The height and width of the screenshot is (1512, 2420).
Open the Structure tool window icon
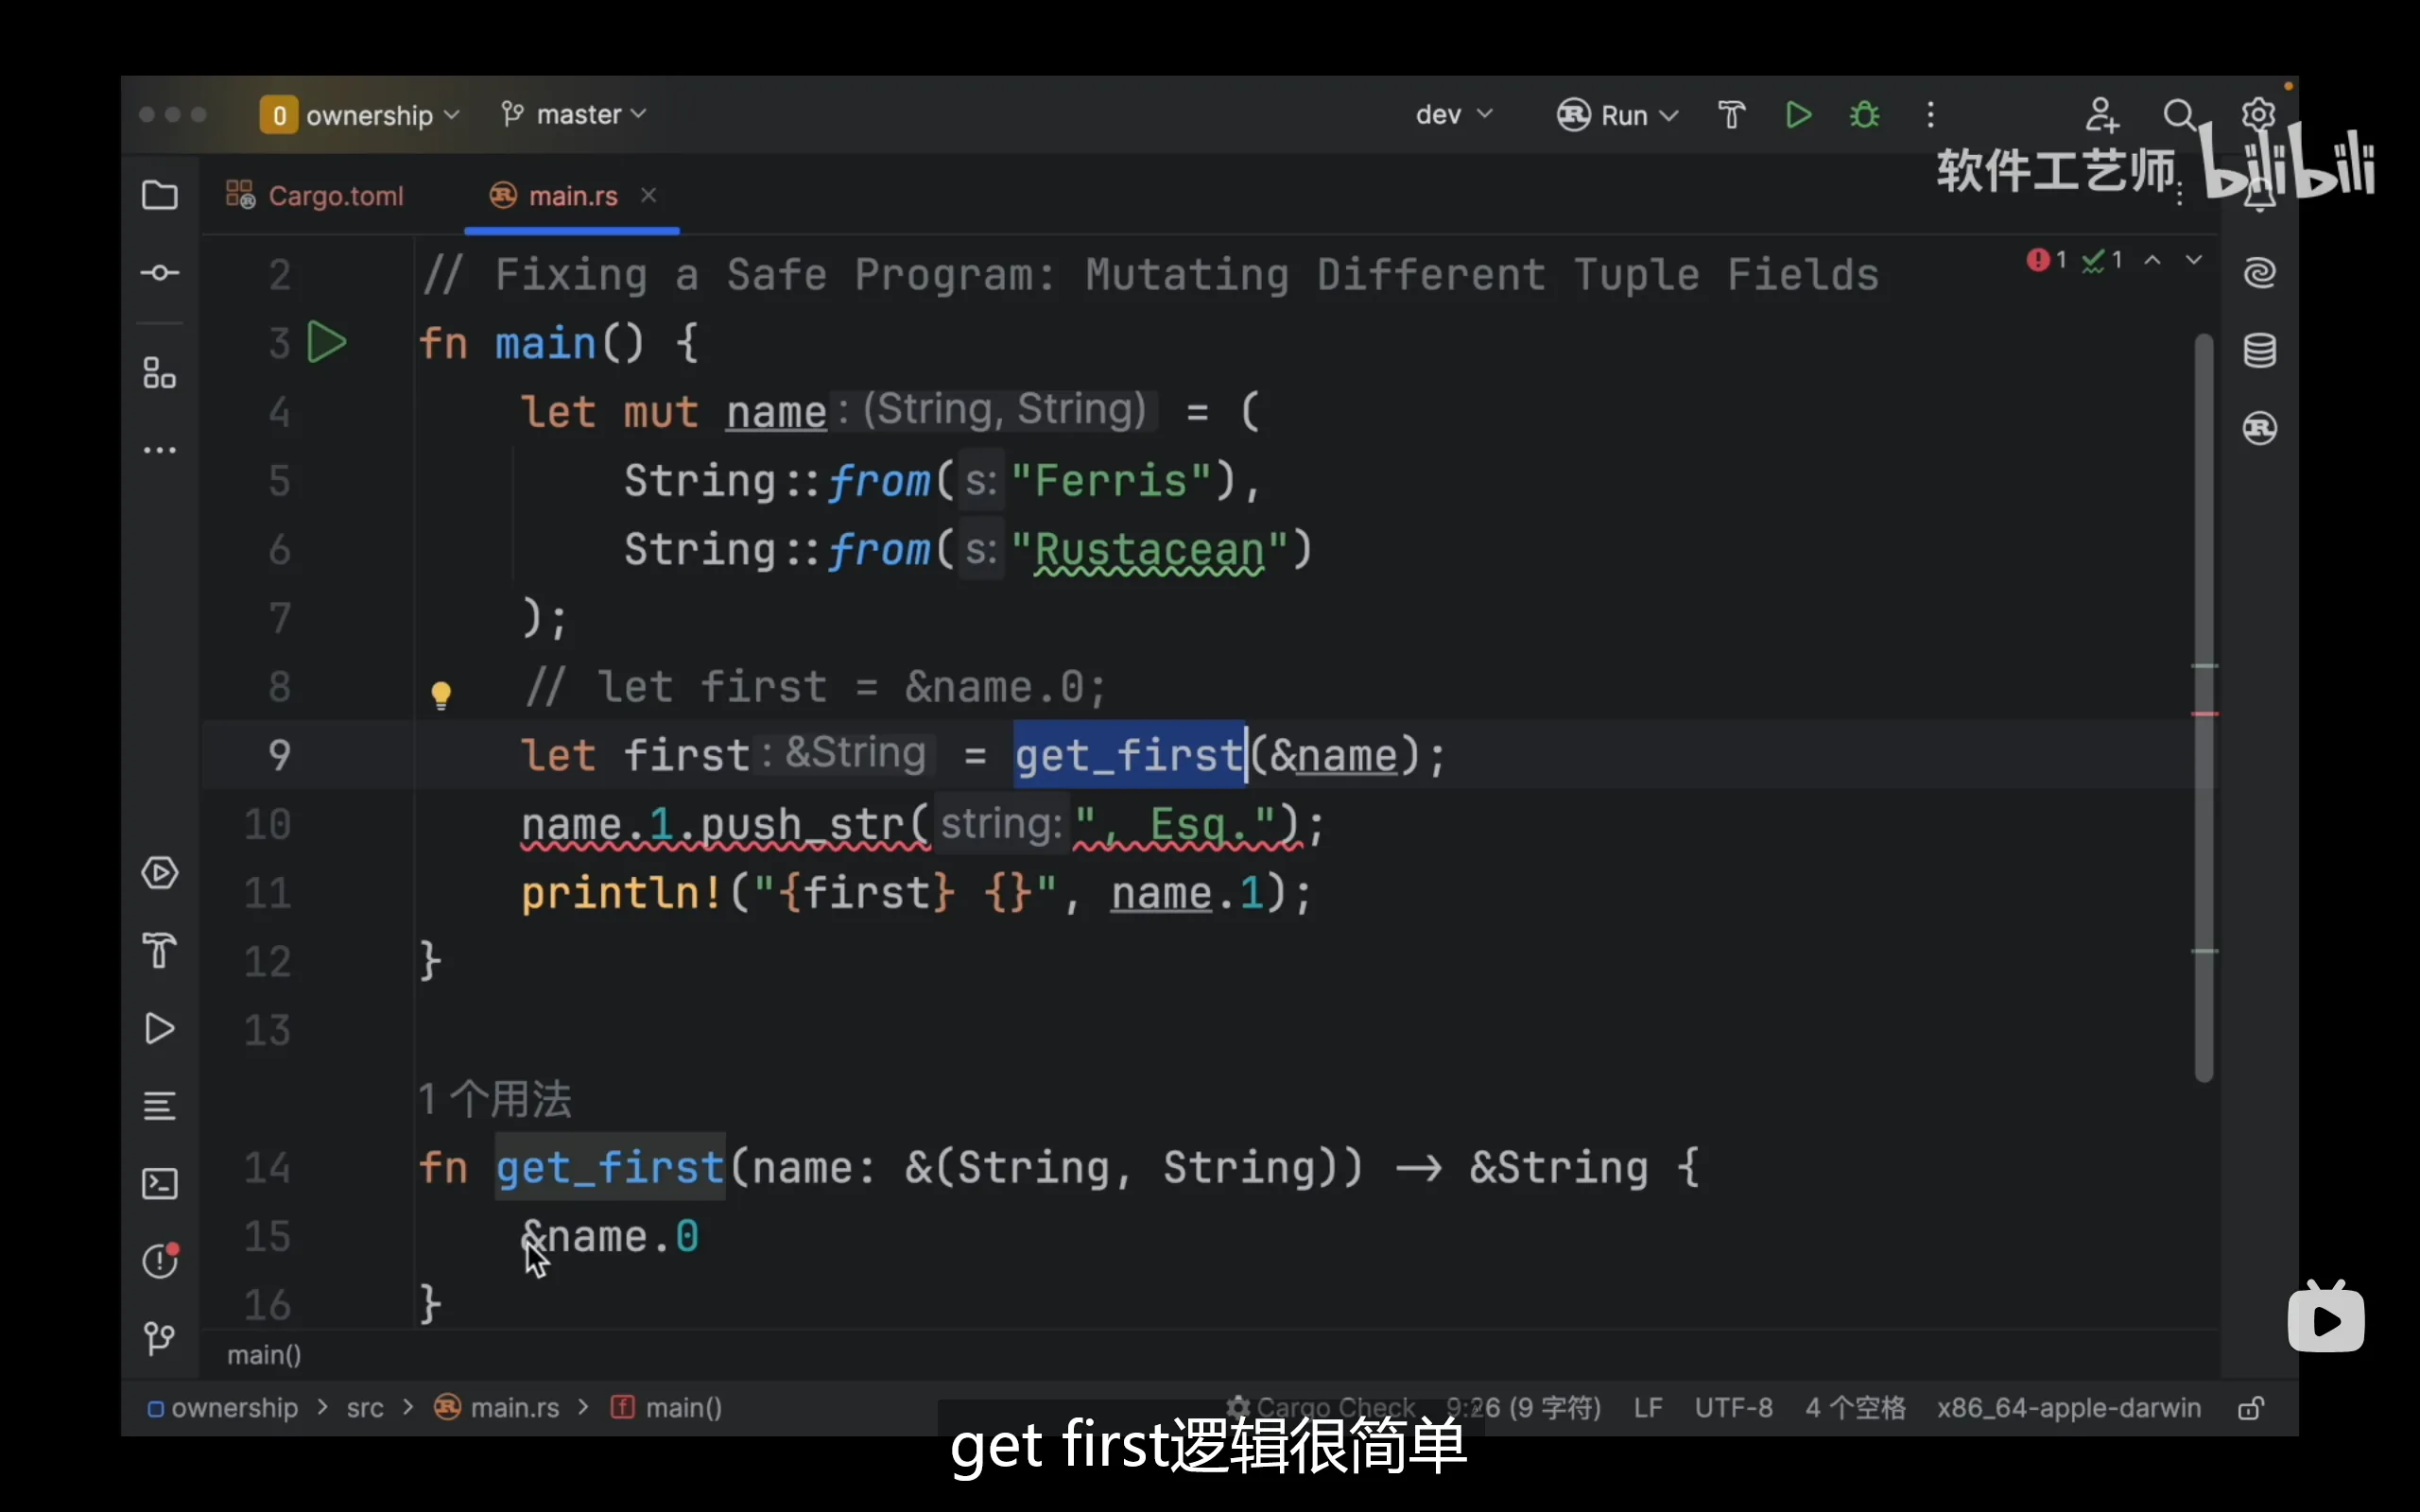click(160, 374)
